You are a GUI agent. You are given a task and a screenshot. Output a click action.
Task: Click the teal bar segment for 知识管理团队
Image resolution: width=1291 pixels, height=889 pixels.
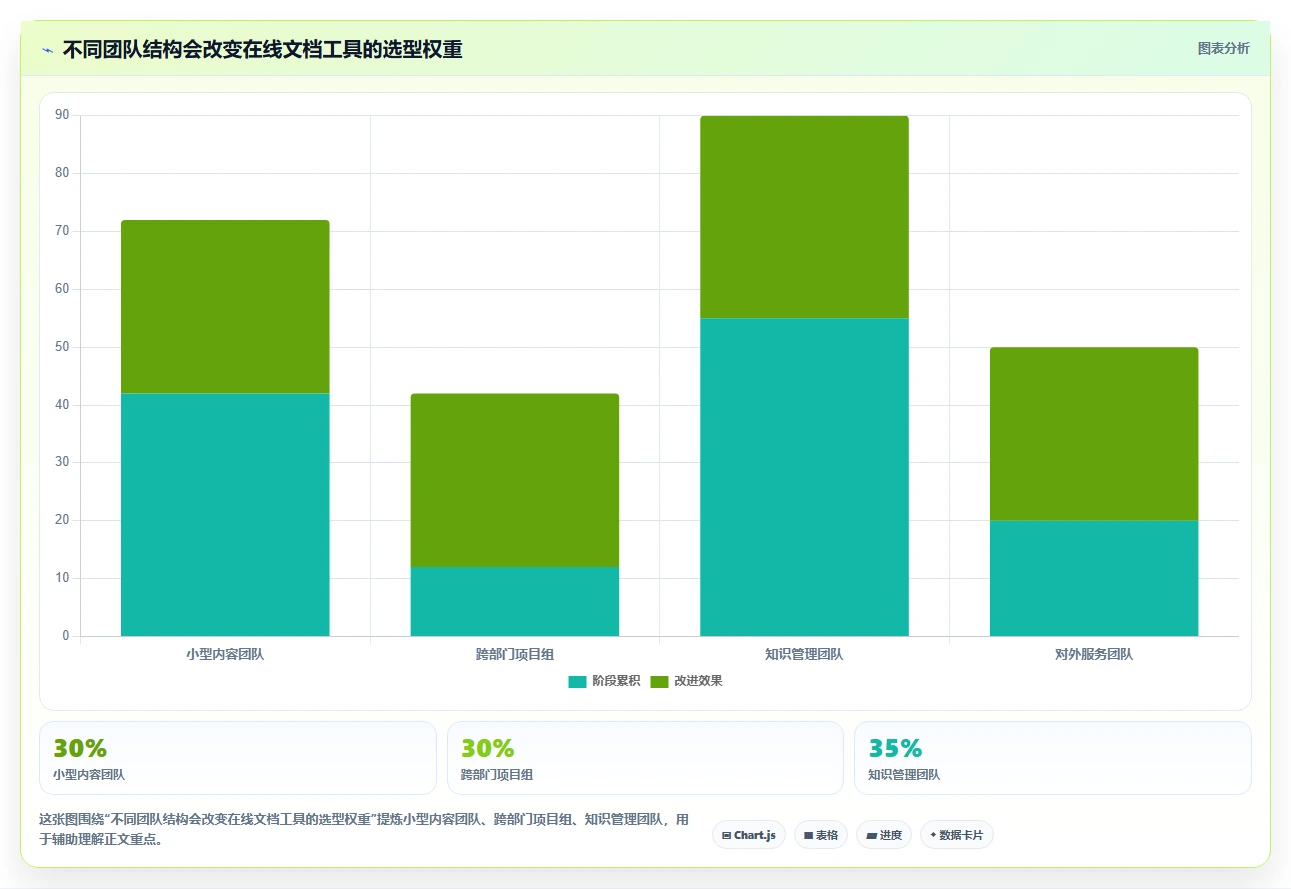pyautogui.click(x=804, y=477)
